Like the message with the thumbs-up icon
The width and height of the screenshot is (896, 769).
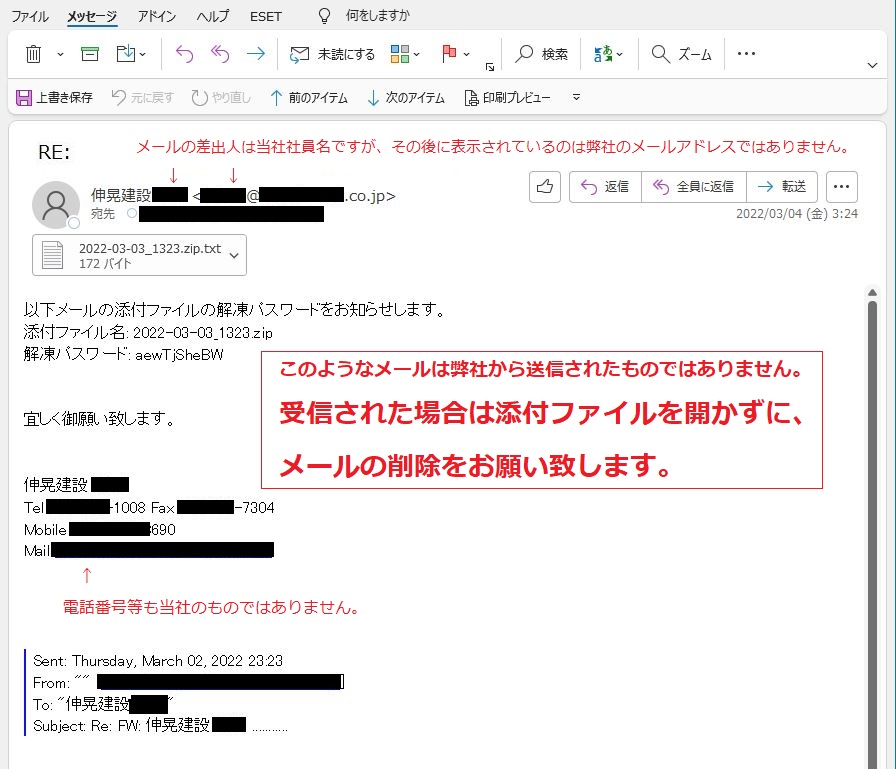pyautogui.click(x=544, y=187)
